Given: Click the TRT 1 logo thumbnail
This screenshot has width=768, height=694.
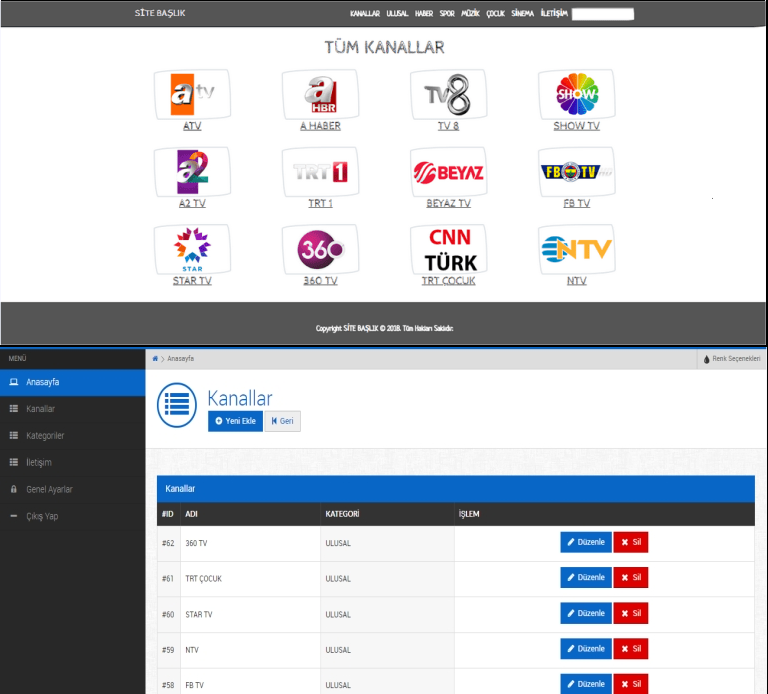Looking at the screenshot, I should tap(320, 171).
